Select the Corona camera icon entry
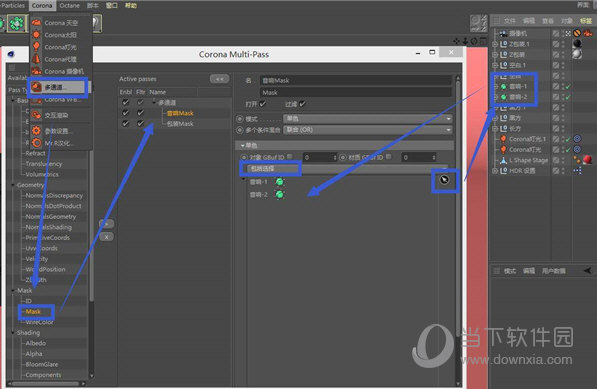This screenshot has width=597, height=389. pyautogui.click(x=36, y=71)
